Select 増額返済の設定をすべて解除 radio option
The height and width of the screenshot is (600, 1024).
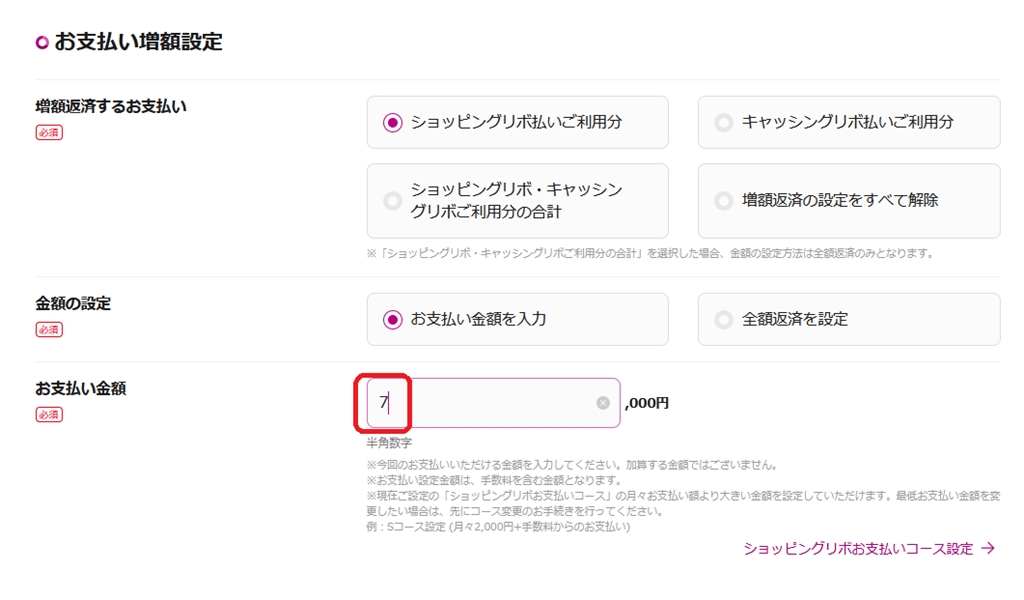coord(724,201)
